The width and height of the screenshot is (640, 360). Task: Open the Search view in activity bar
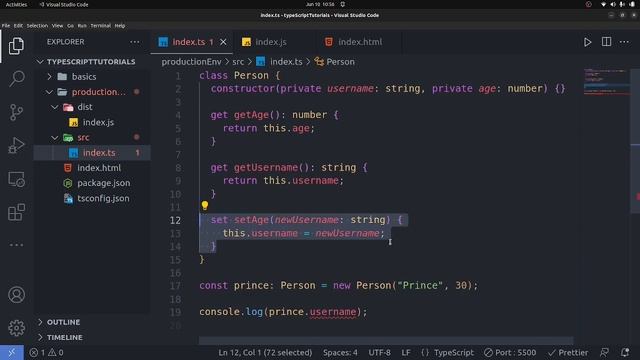[16, 79]
